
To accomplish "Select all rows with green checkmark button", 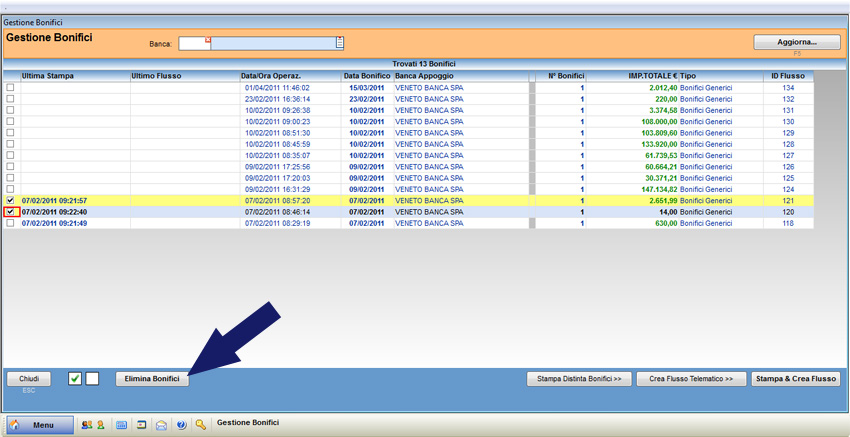I will (75, 379).
